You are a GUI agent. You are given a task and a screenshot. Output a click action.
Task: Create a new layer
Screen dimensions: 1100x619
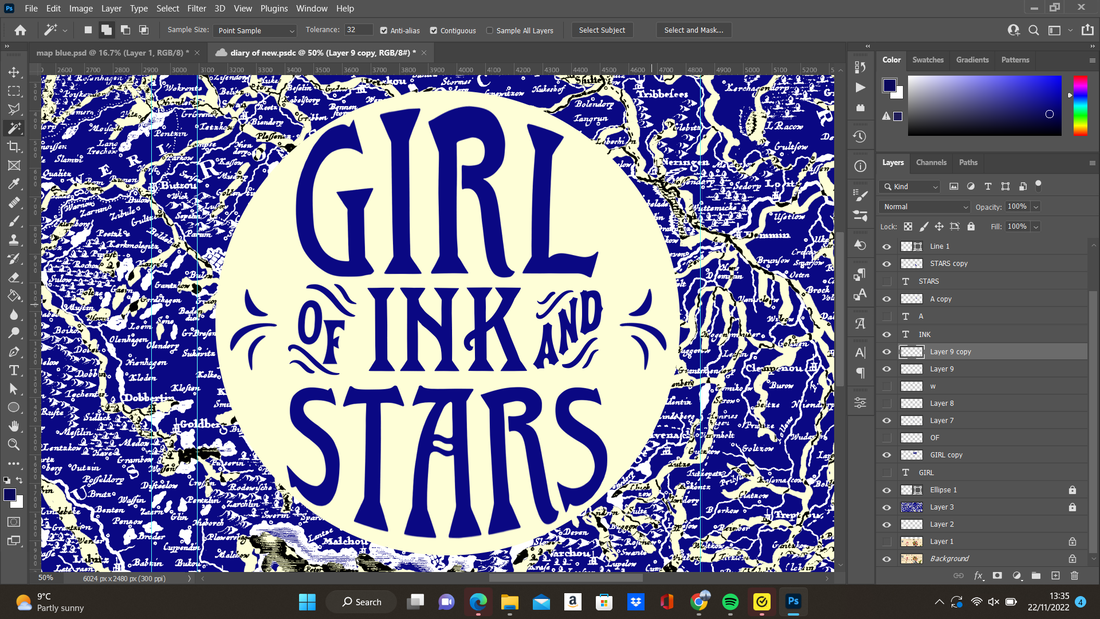pyautogui.click(x=1055, y=575)
